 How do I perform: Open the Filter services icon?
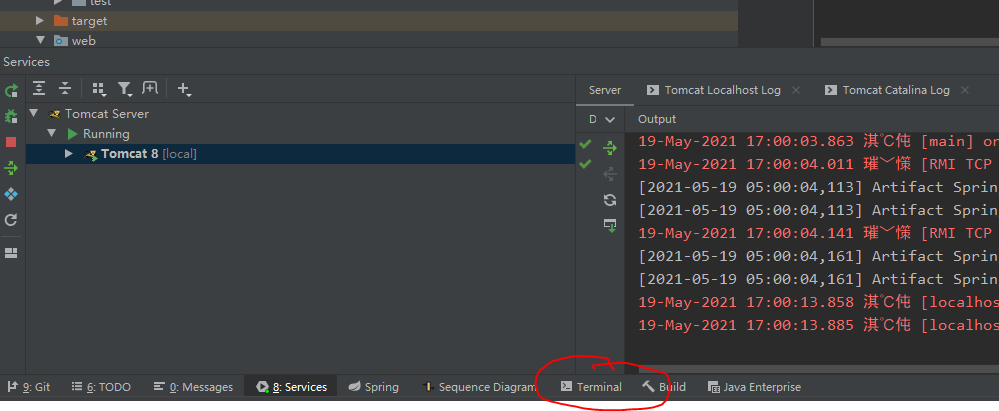(124, 89)
